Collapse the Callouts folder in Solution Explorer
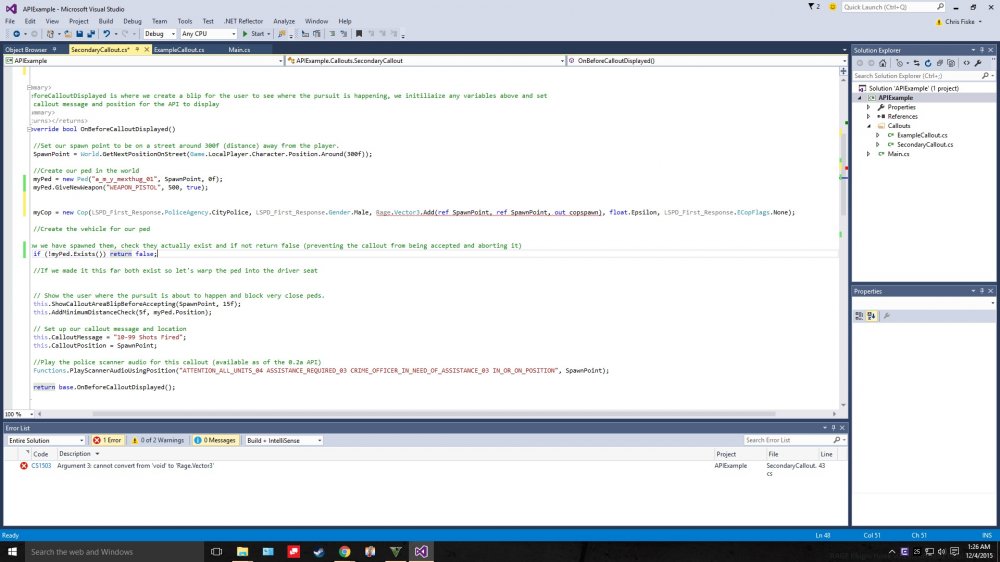This screenshot has height=562, width=1000. pos(869,126)
